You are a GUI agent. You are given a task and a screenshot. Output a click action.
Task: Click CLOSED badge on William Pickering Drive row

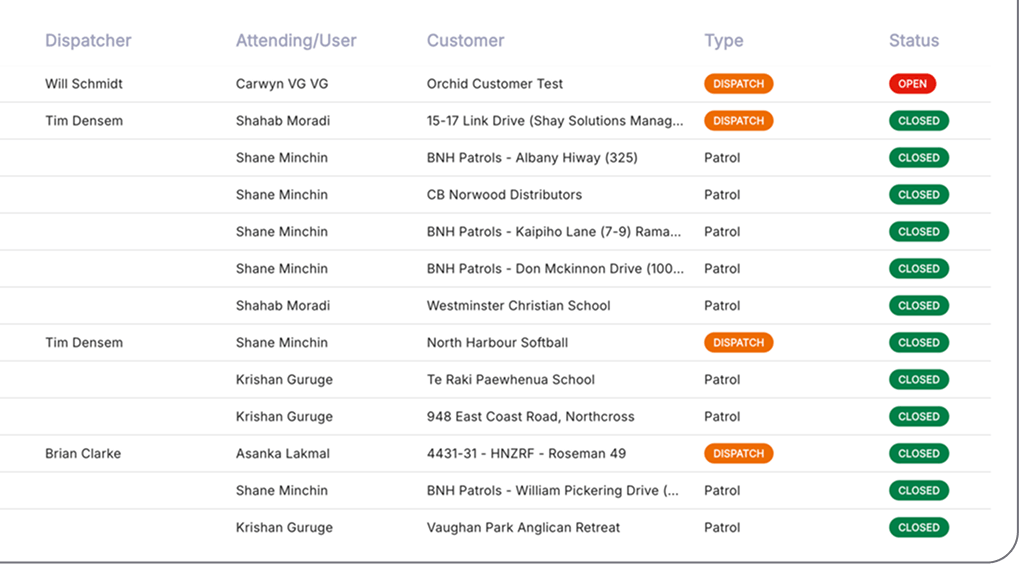tap(919, 491)
